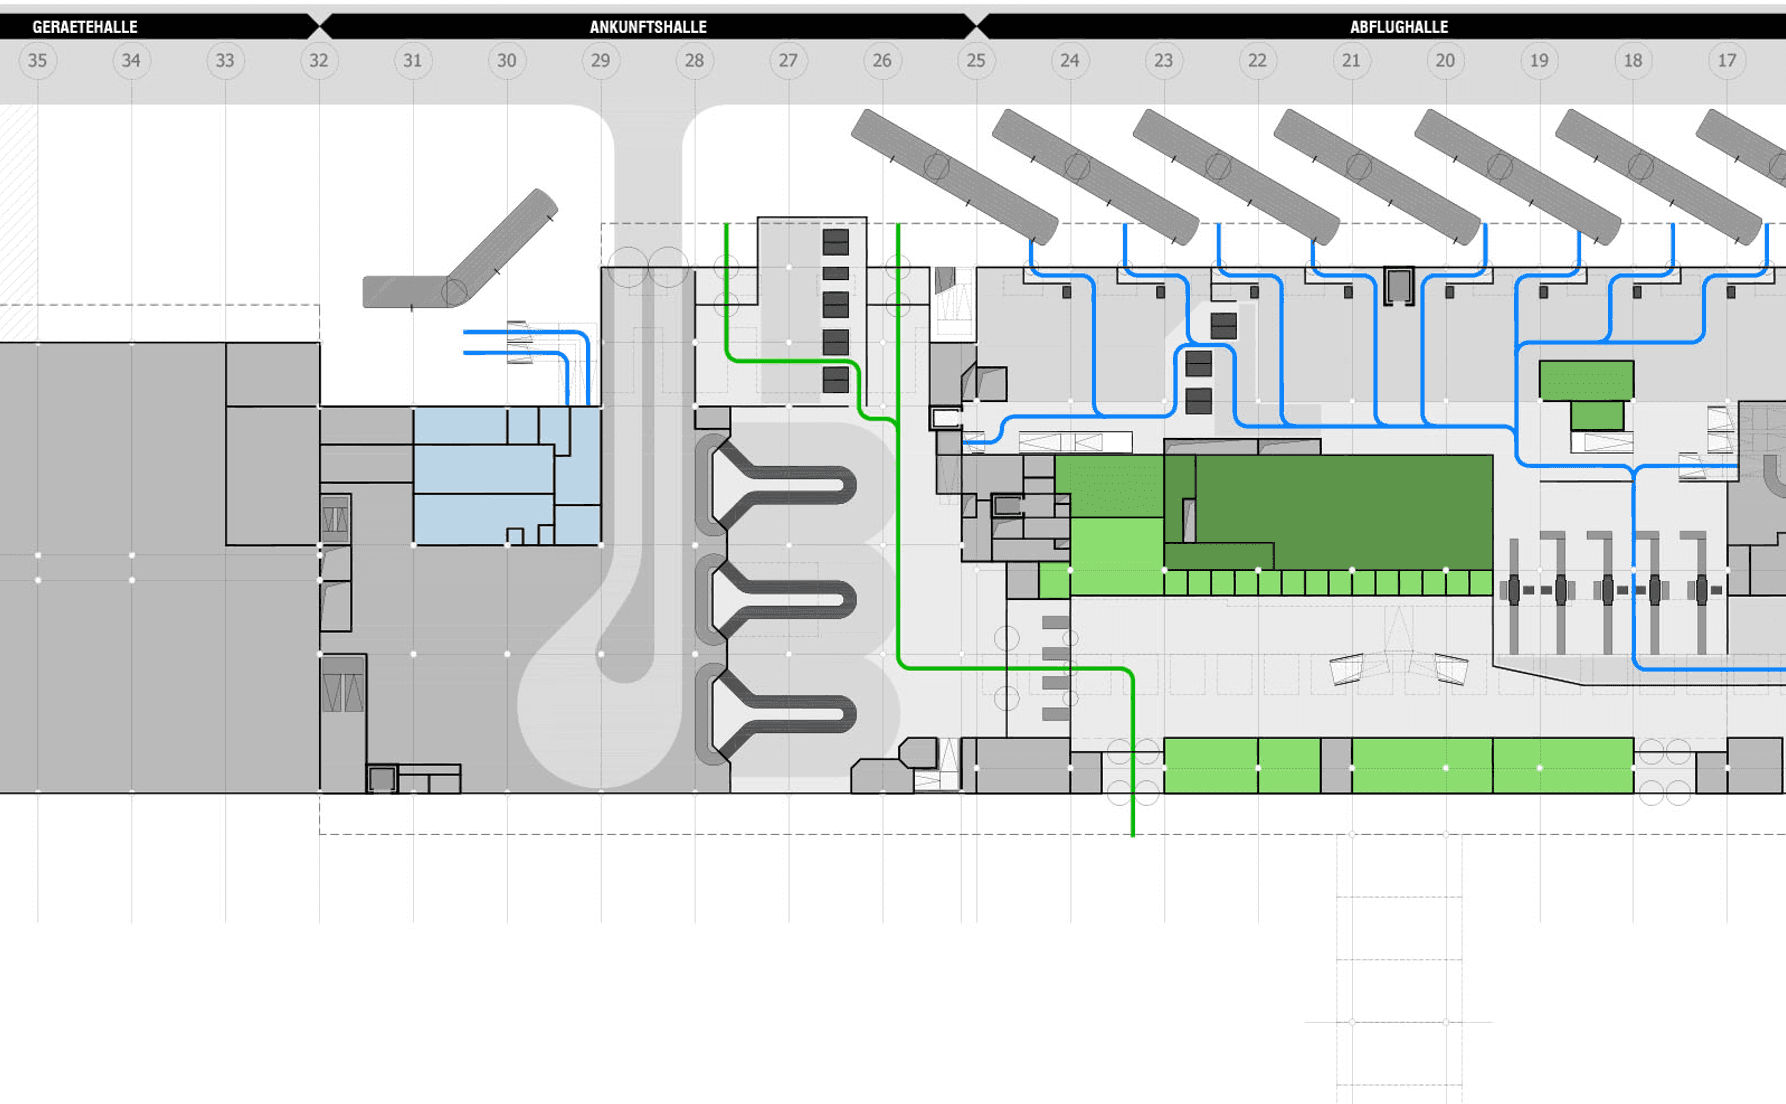The image size is (1786, 1104).
Task: Click grid axis marker 24
Action: (x=1070, y=61)
